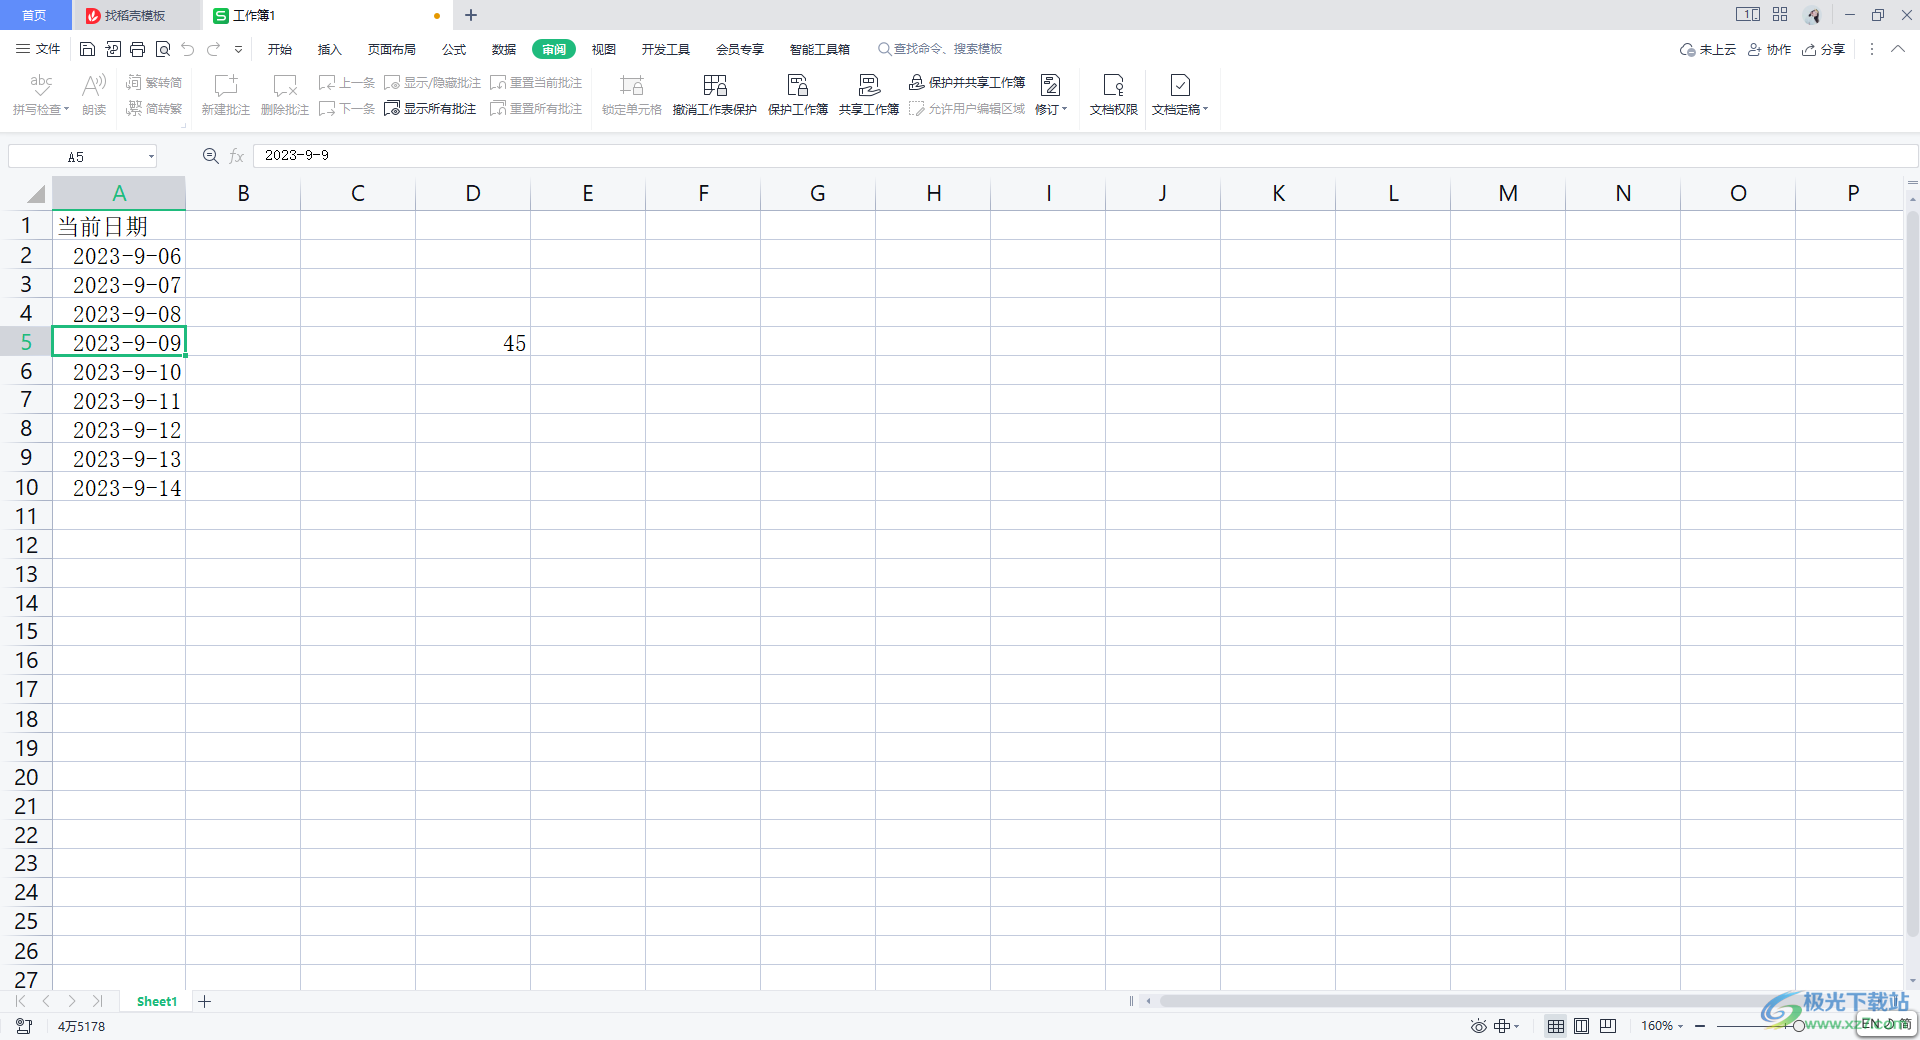This screenshot has width=1920, height=1040.
Task: Open the 开发工具 Developer ribbon tab
Action: (666, 49)
